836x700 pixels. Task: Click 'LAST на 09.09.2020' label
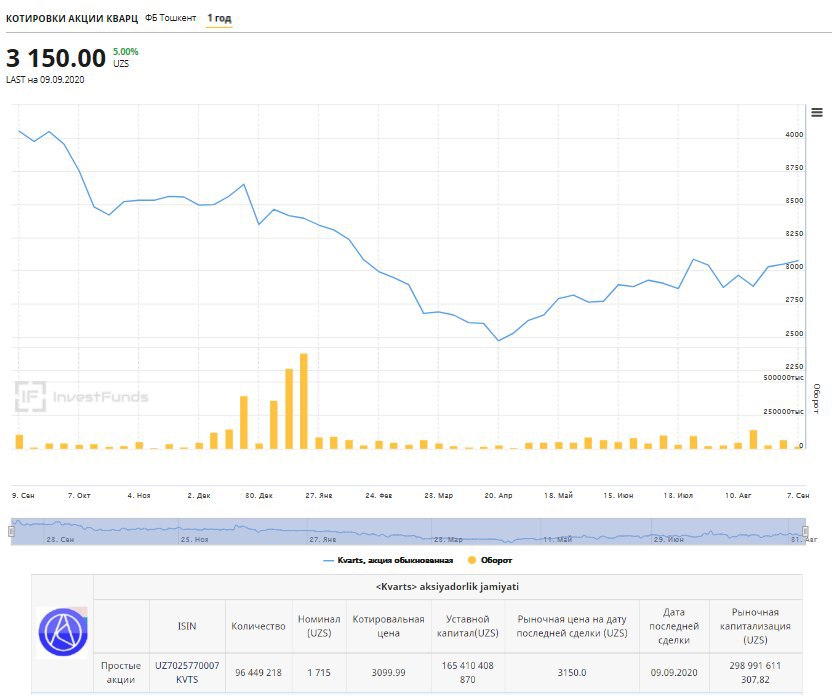tap(45, 79)
